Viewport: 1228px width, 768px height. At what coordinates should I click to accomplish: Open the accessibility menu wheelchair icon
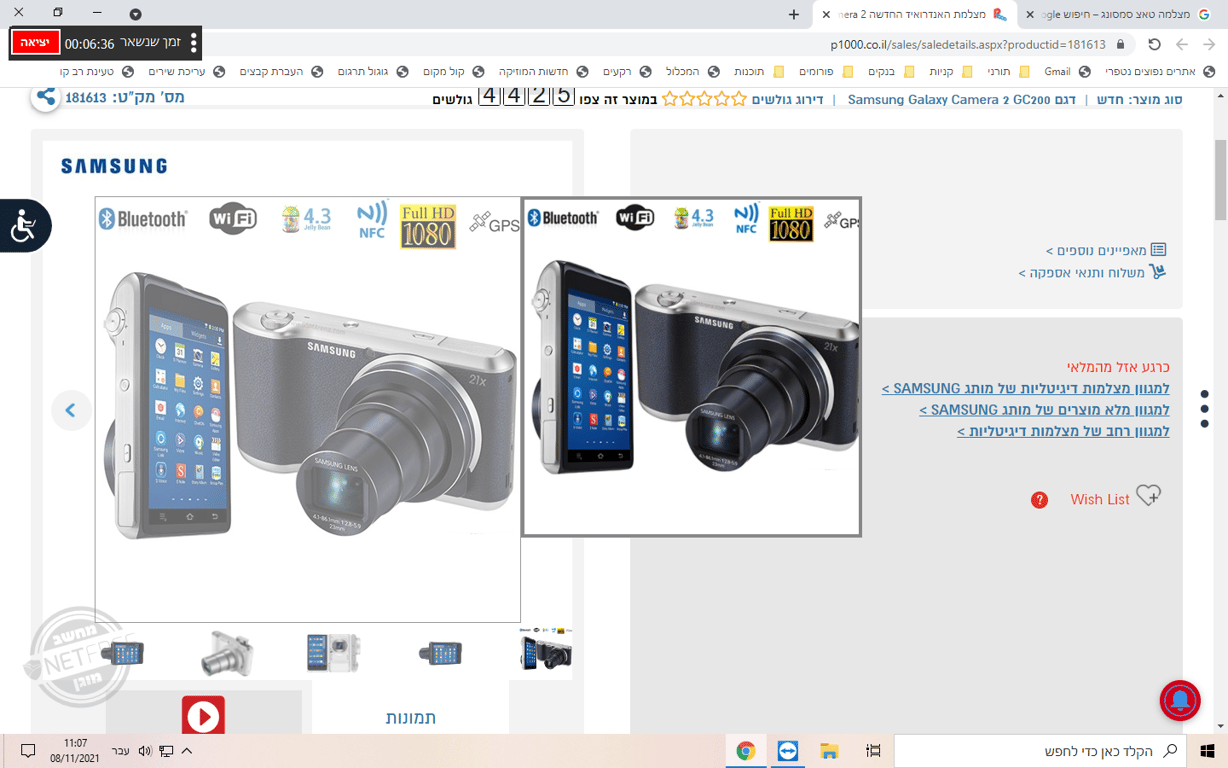pos(24,225)
